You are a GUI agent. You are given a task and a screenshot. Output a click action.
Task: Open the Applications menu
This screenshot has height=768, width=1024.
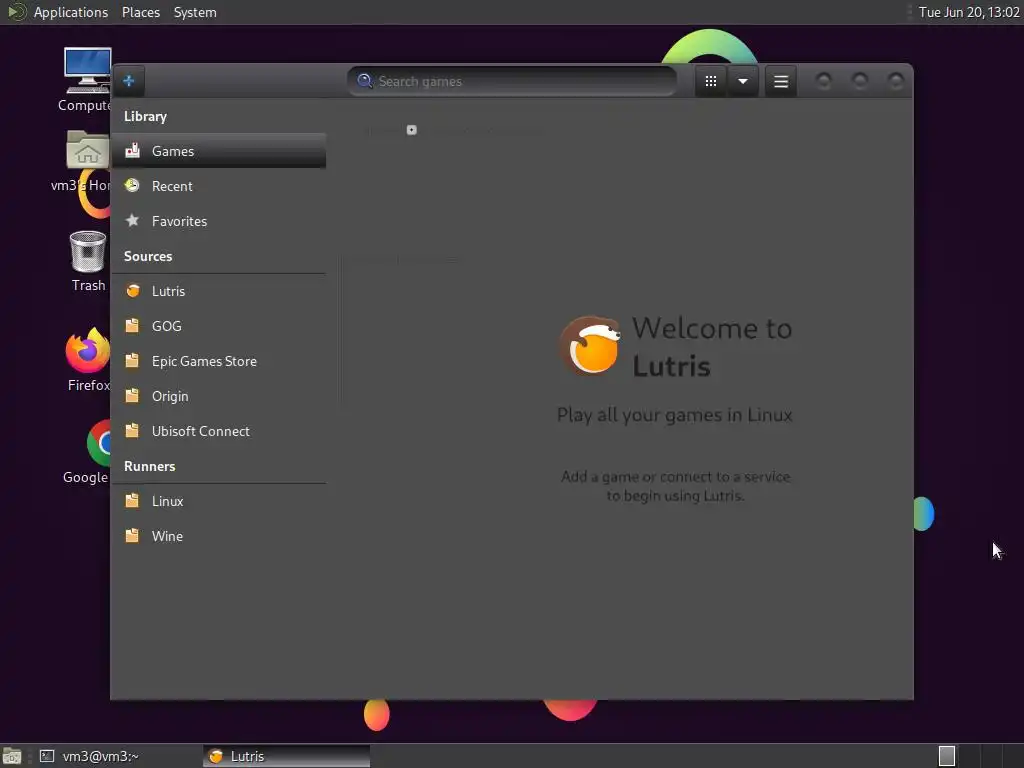[71, 12]
